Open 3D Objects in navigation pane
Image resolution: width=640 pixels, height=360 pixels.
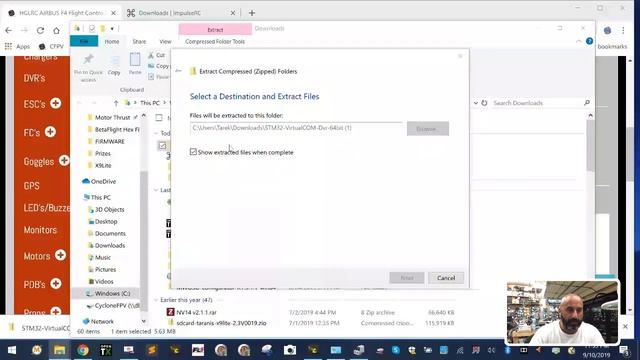click(x=109, y=209)
